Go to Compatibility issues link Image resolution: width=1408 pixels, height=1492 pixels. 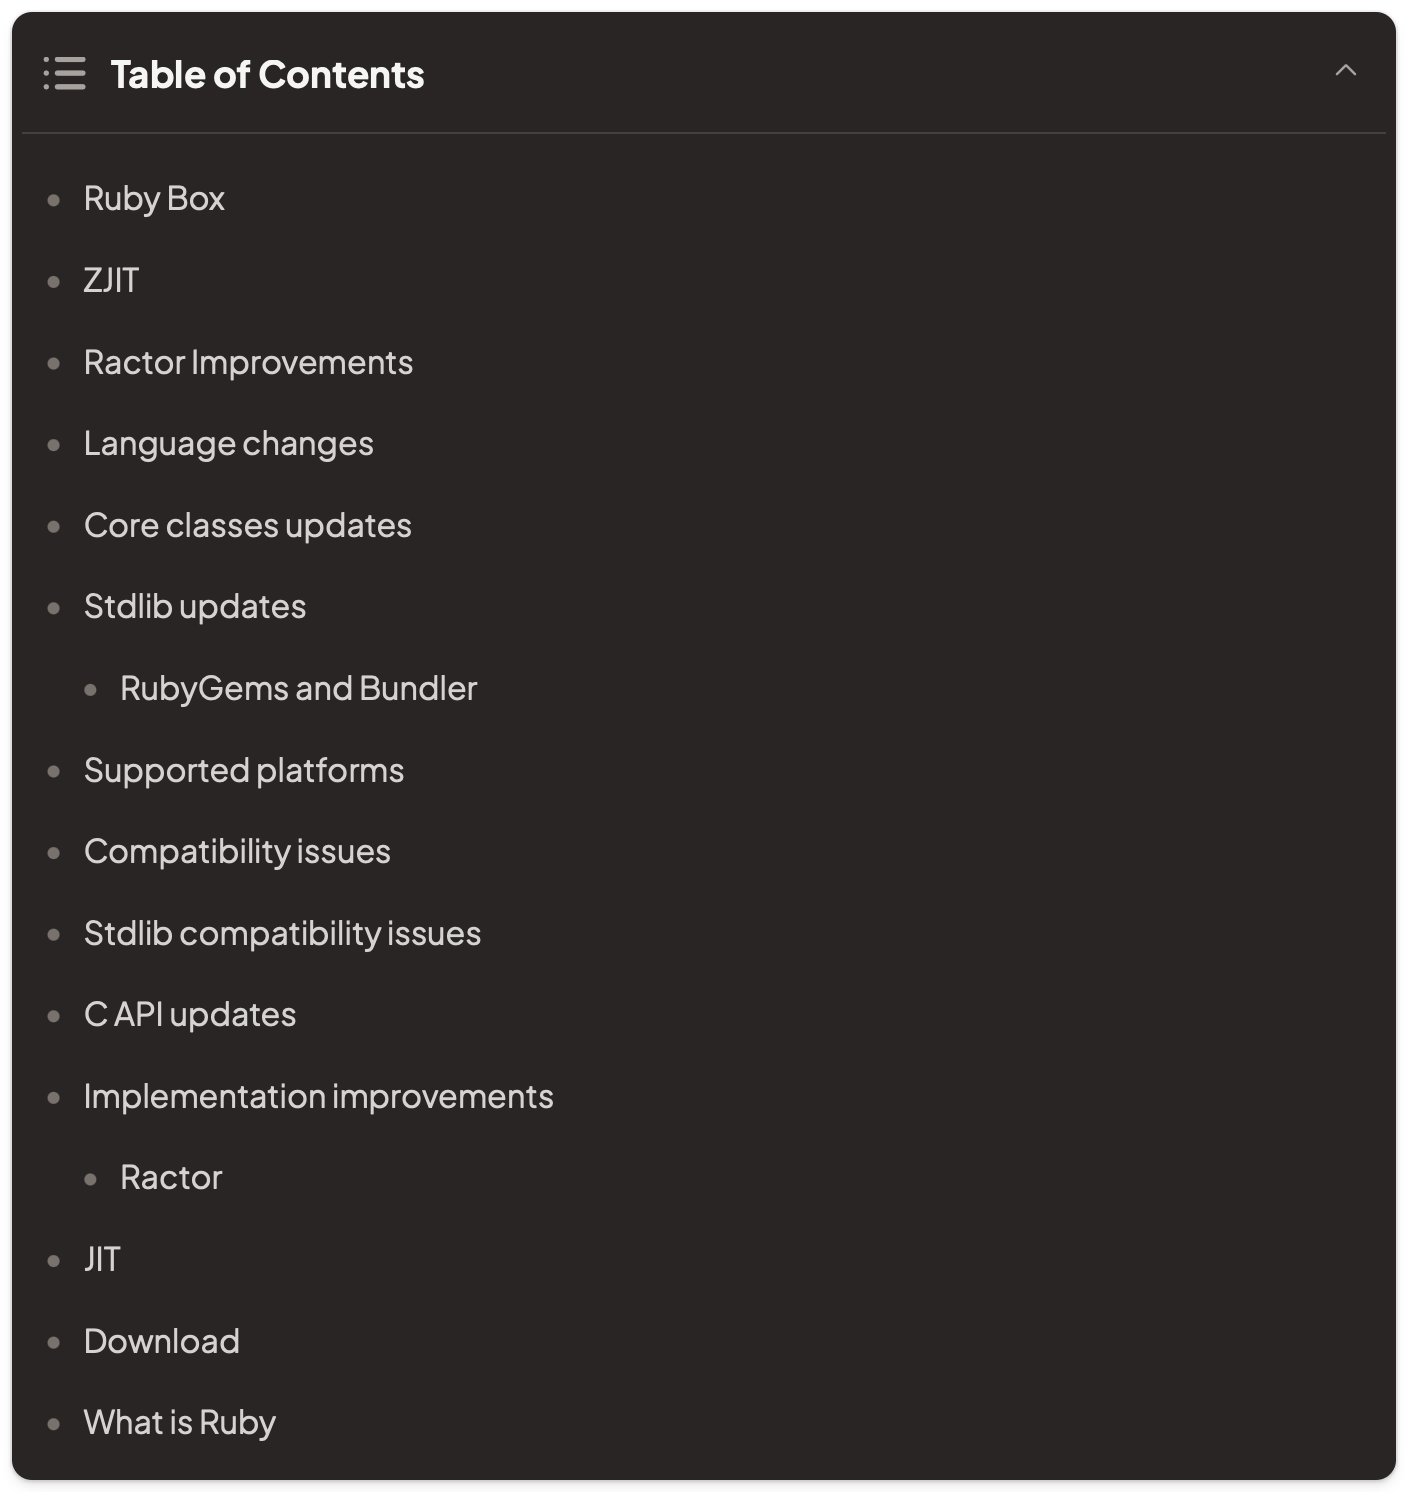tap(237, 852)
